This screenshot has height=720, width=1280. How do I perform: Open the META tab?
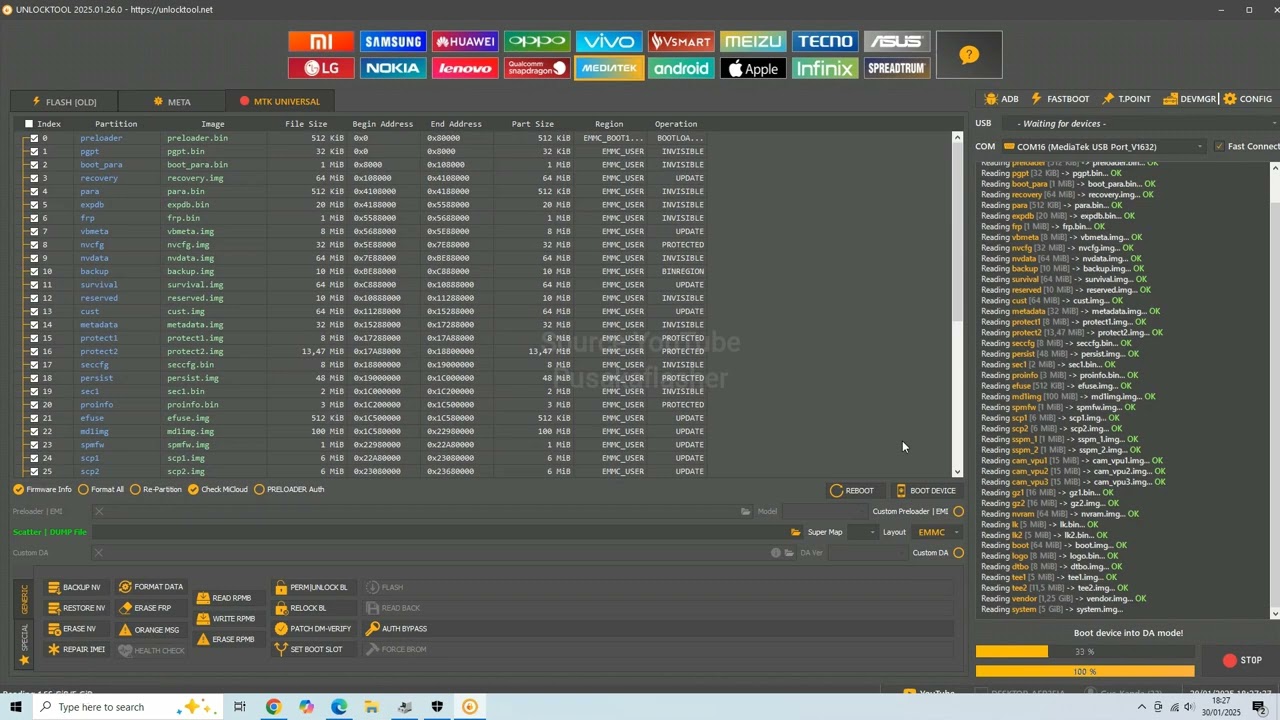coord(172,102)
